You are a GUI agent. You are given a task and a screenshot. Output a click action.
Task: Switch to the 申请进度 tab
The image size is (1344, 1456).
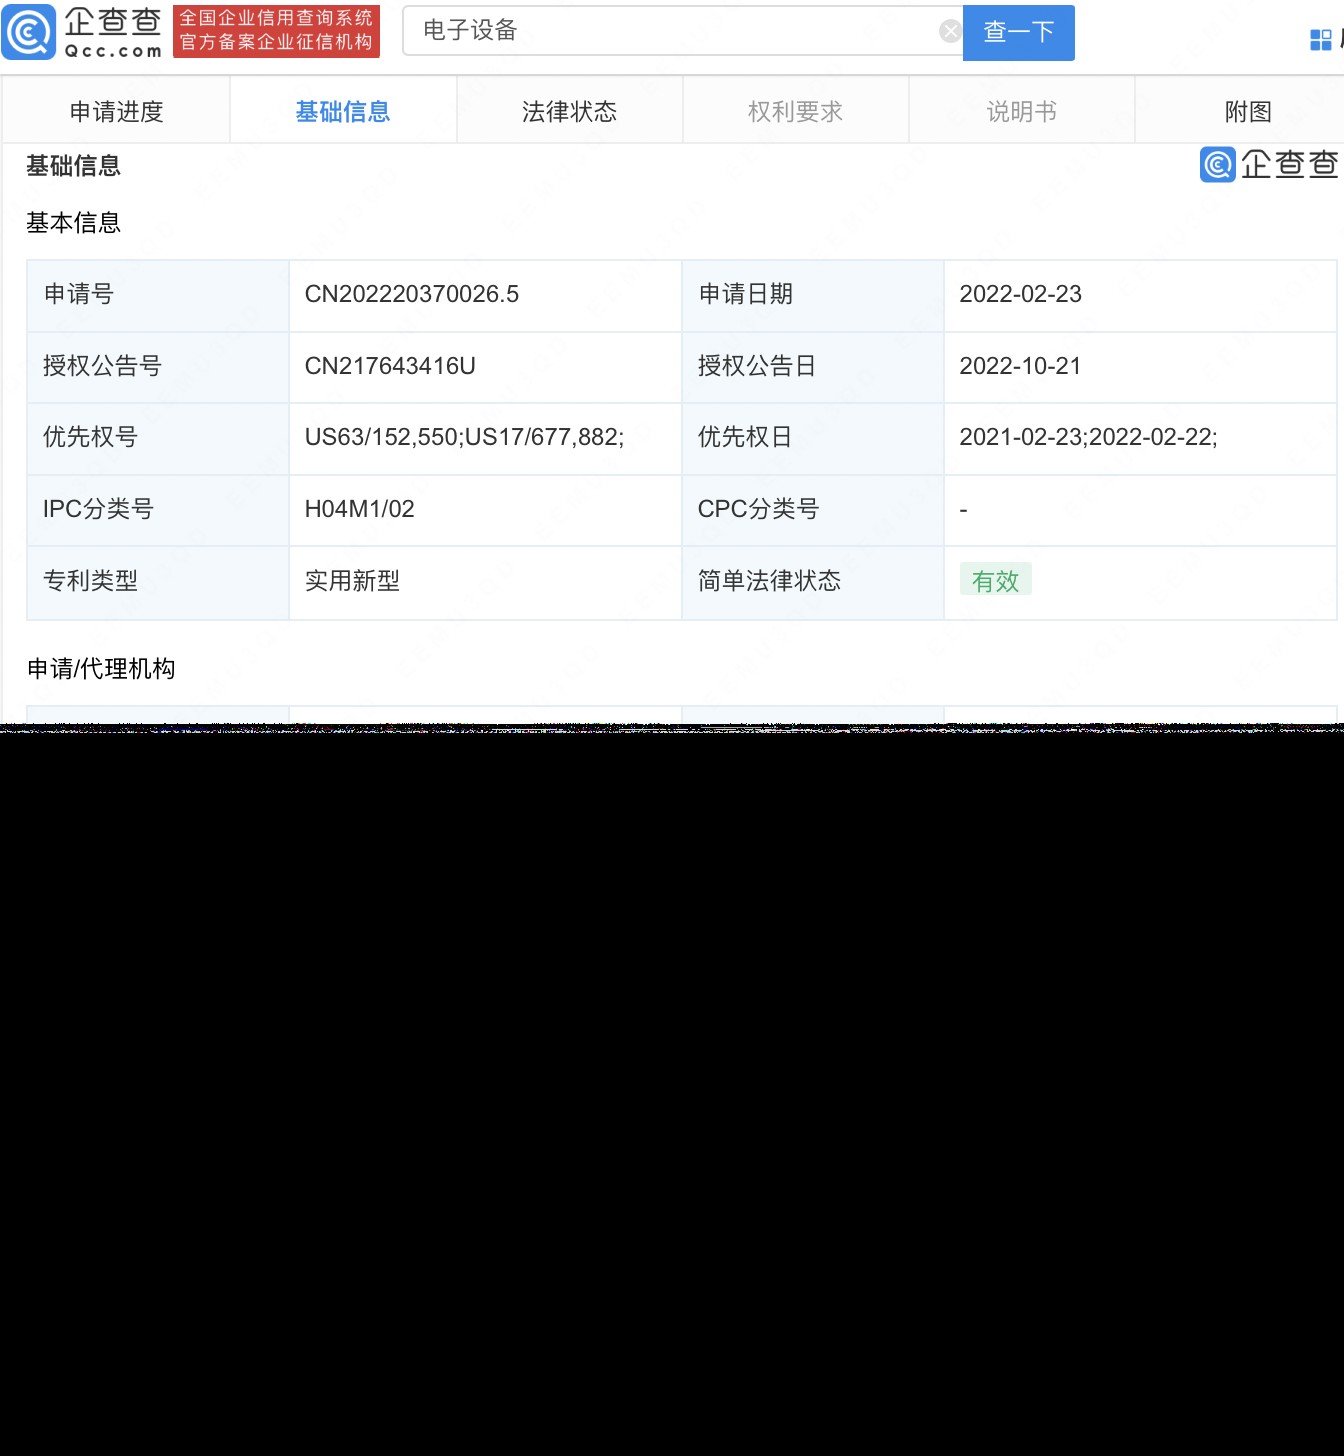click(117, 111)
